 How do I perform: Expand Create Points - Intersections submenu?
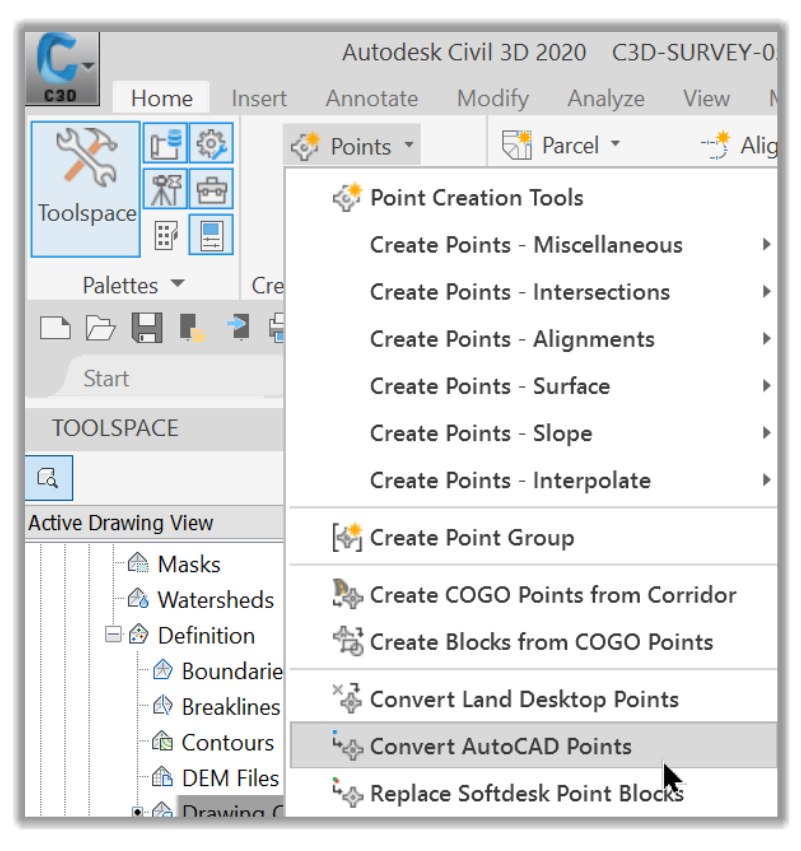(533, 292)
